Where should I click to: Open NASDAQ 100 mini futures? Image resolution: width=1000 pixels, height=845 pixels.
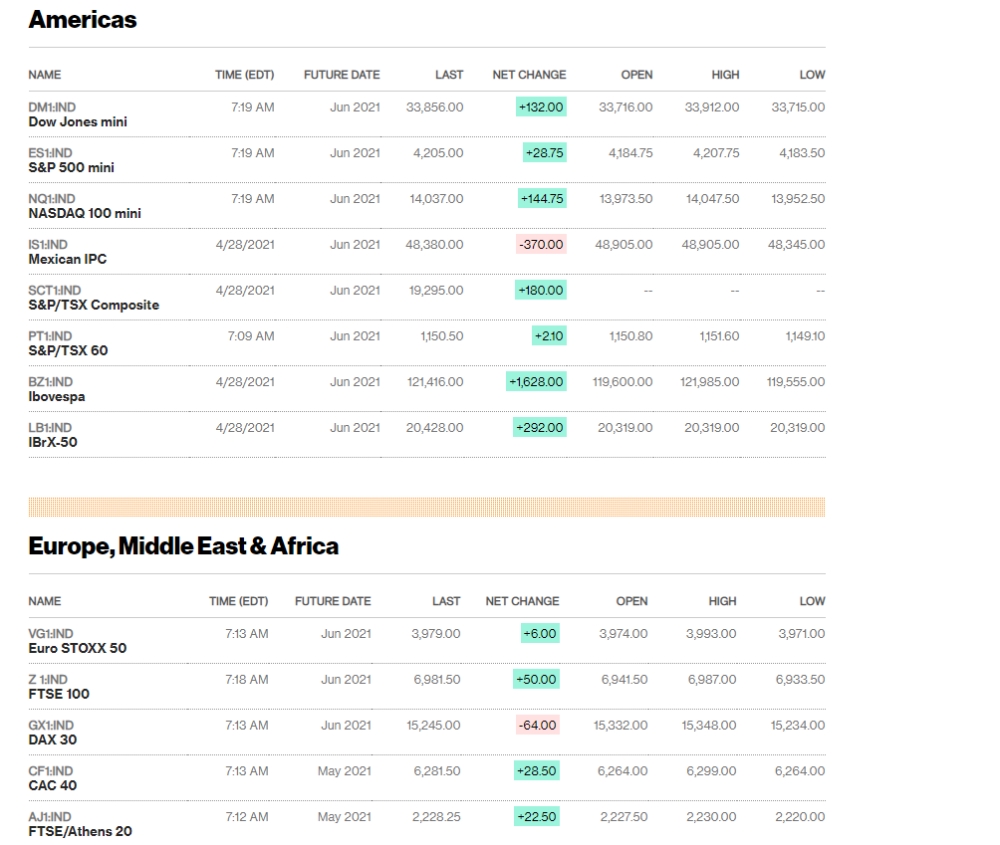point(85,214)
